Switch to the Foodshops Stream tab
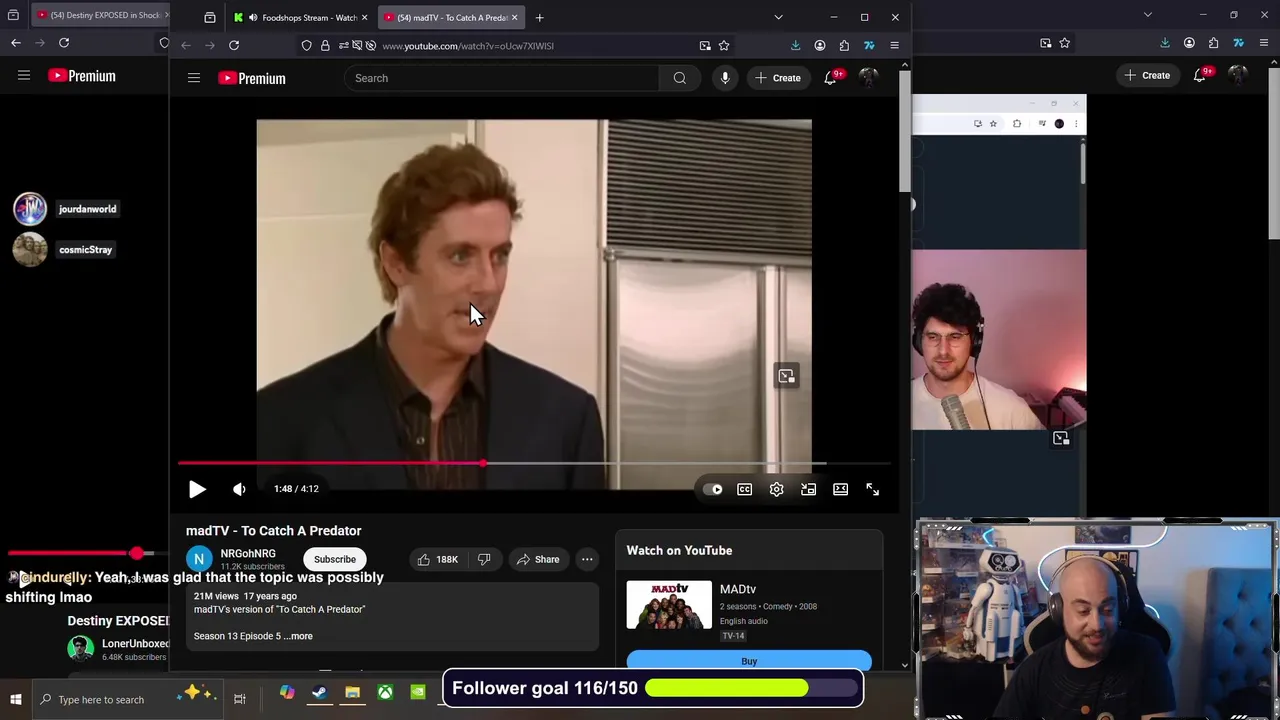 [x=300, y=17]
